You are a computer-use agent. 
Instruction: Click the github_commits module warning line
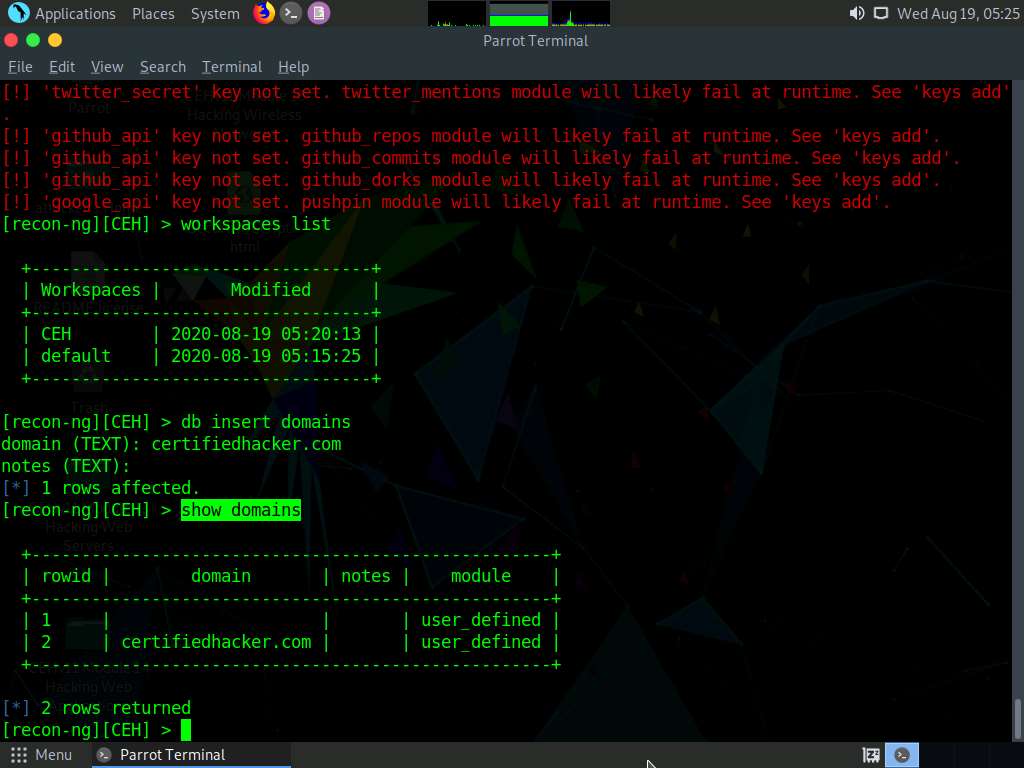481,158
